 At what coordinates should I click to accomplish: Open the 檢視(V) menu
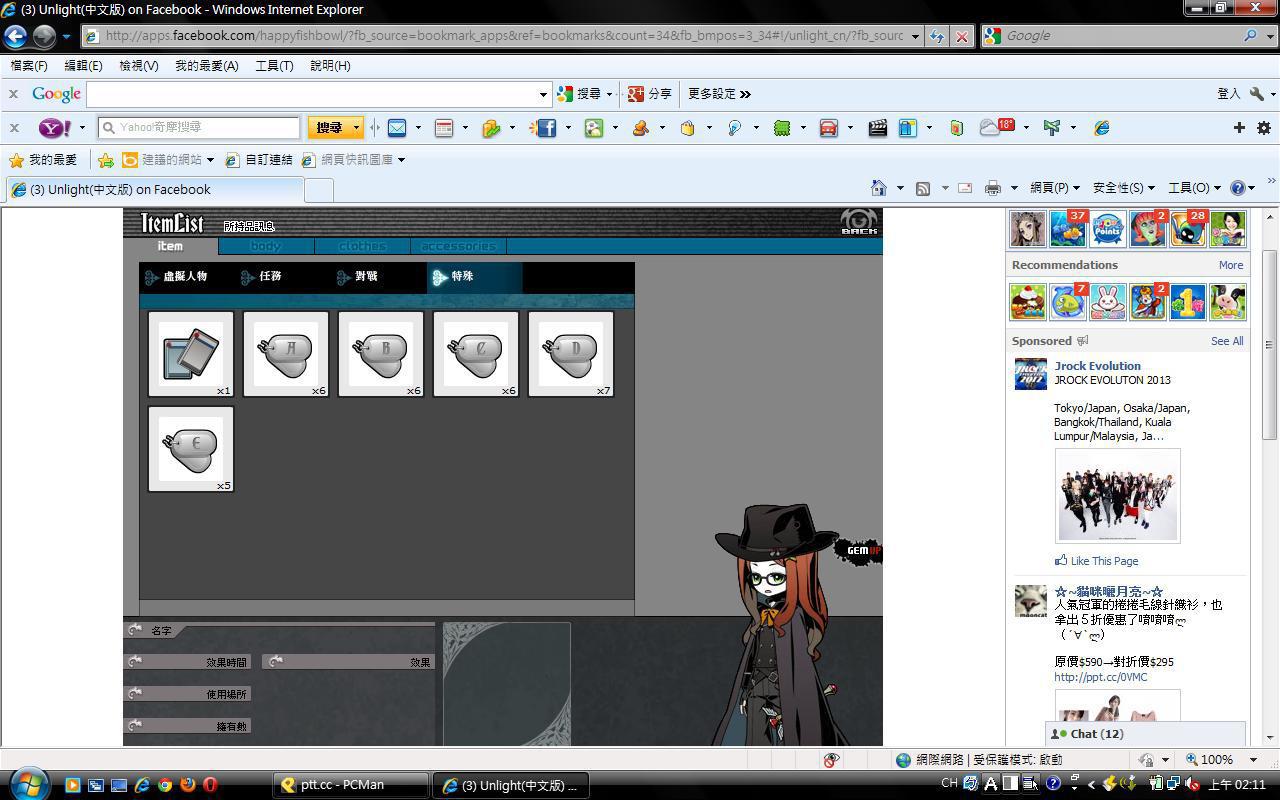138,66
